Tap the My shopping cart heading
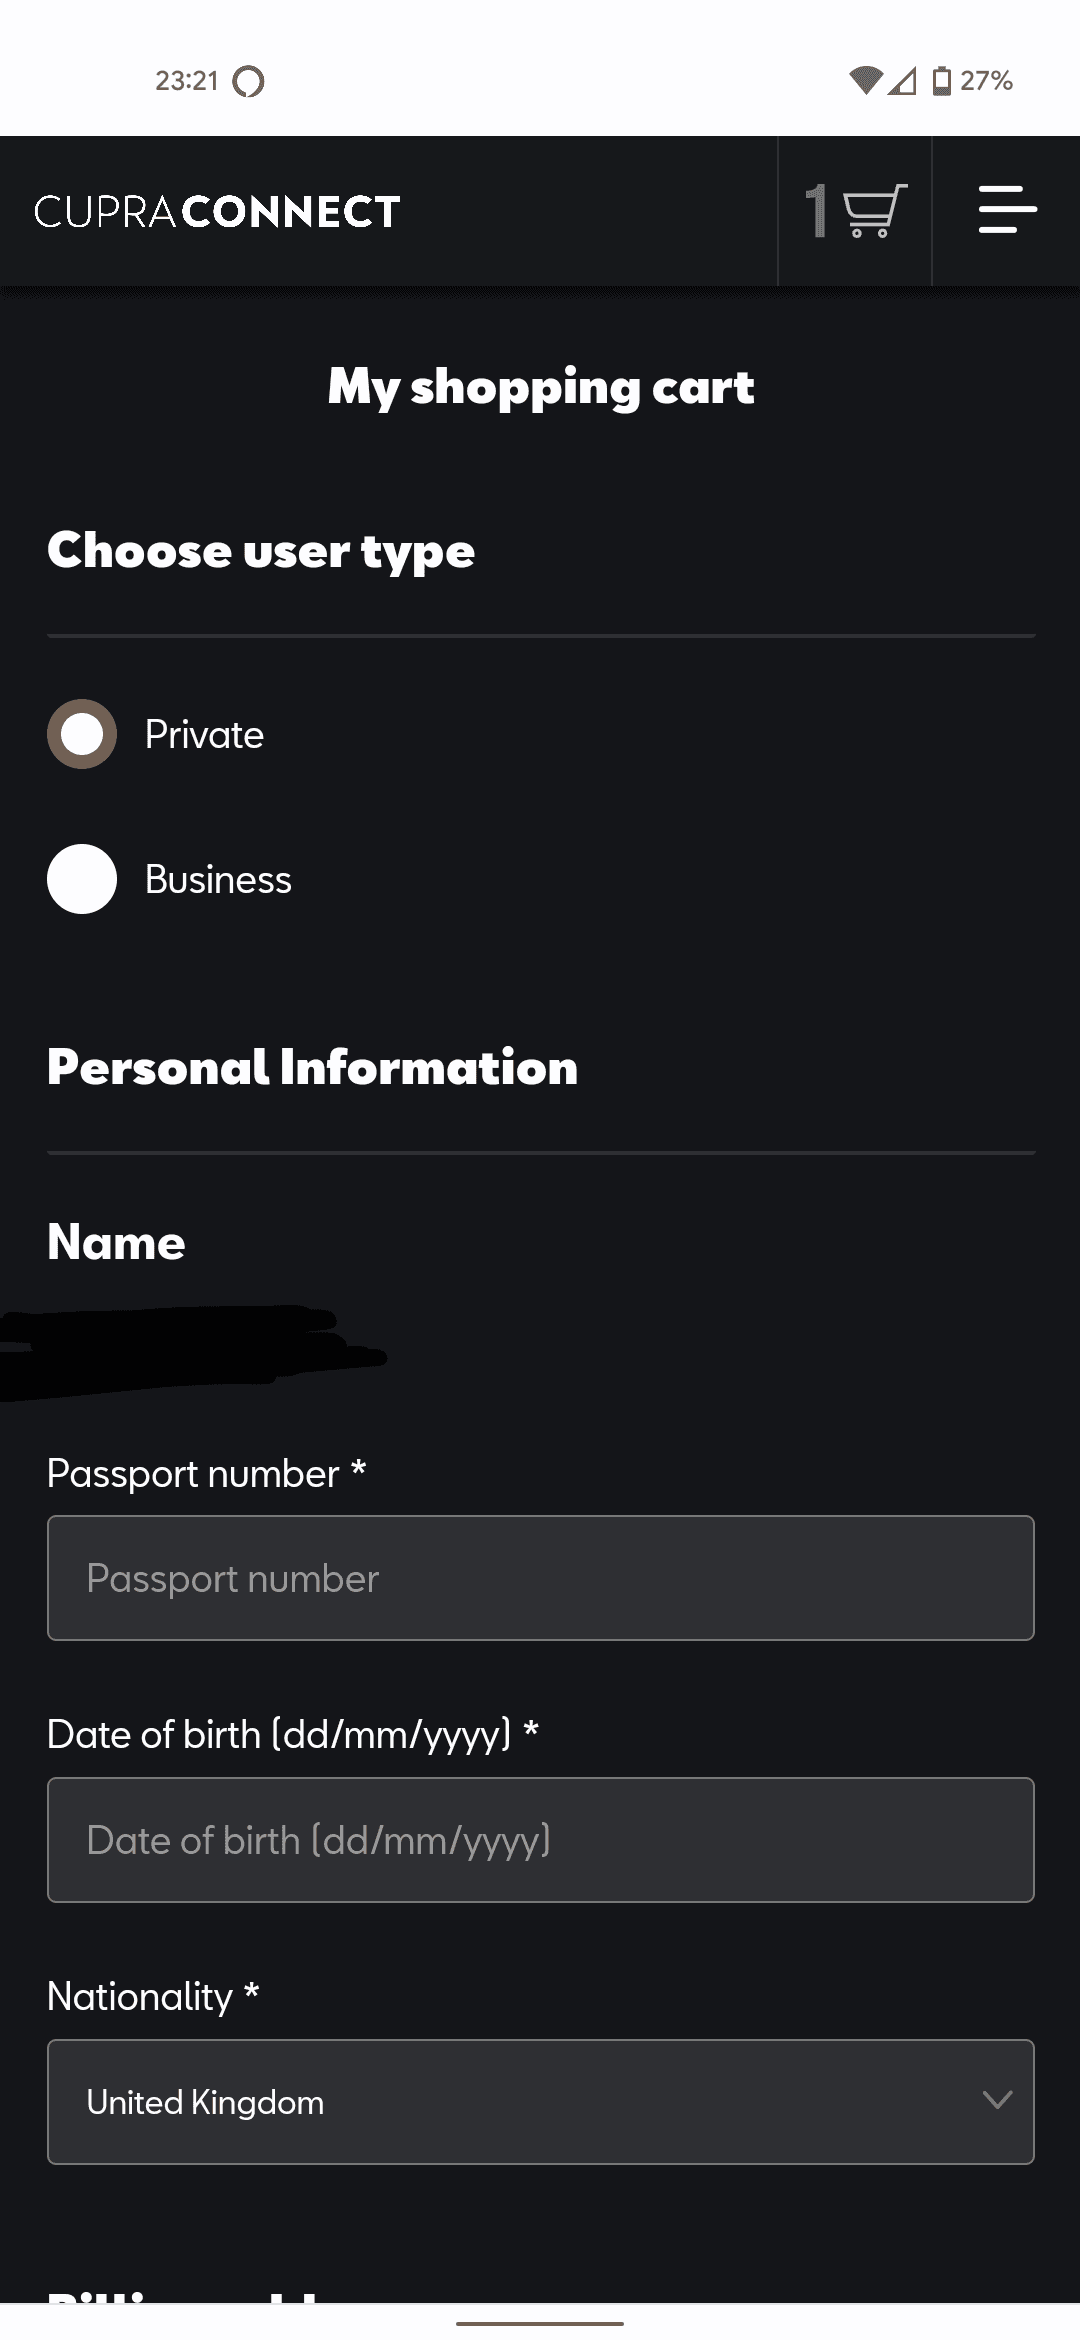The height and width of the screenshot is (2340, 1080). (x=540, y=387)
